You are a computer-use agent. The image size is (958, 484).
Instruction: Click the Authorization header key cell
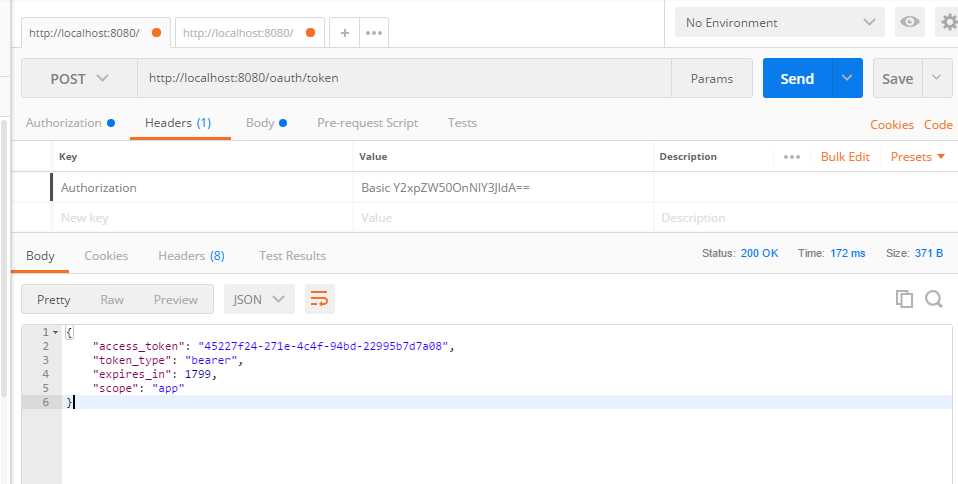202,188
